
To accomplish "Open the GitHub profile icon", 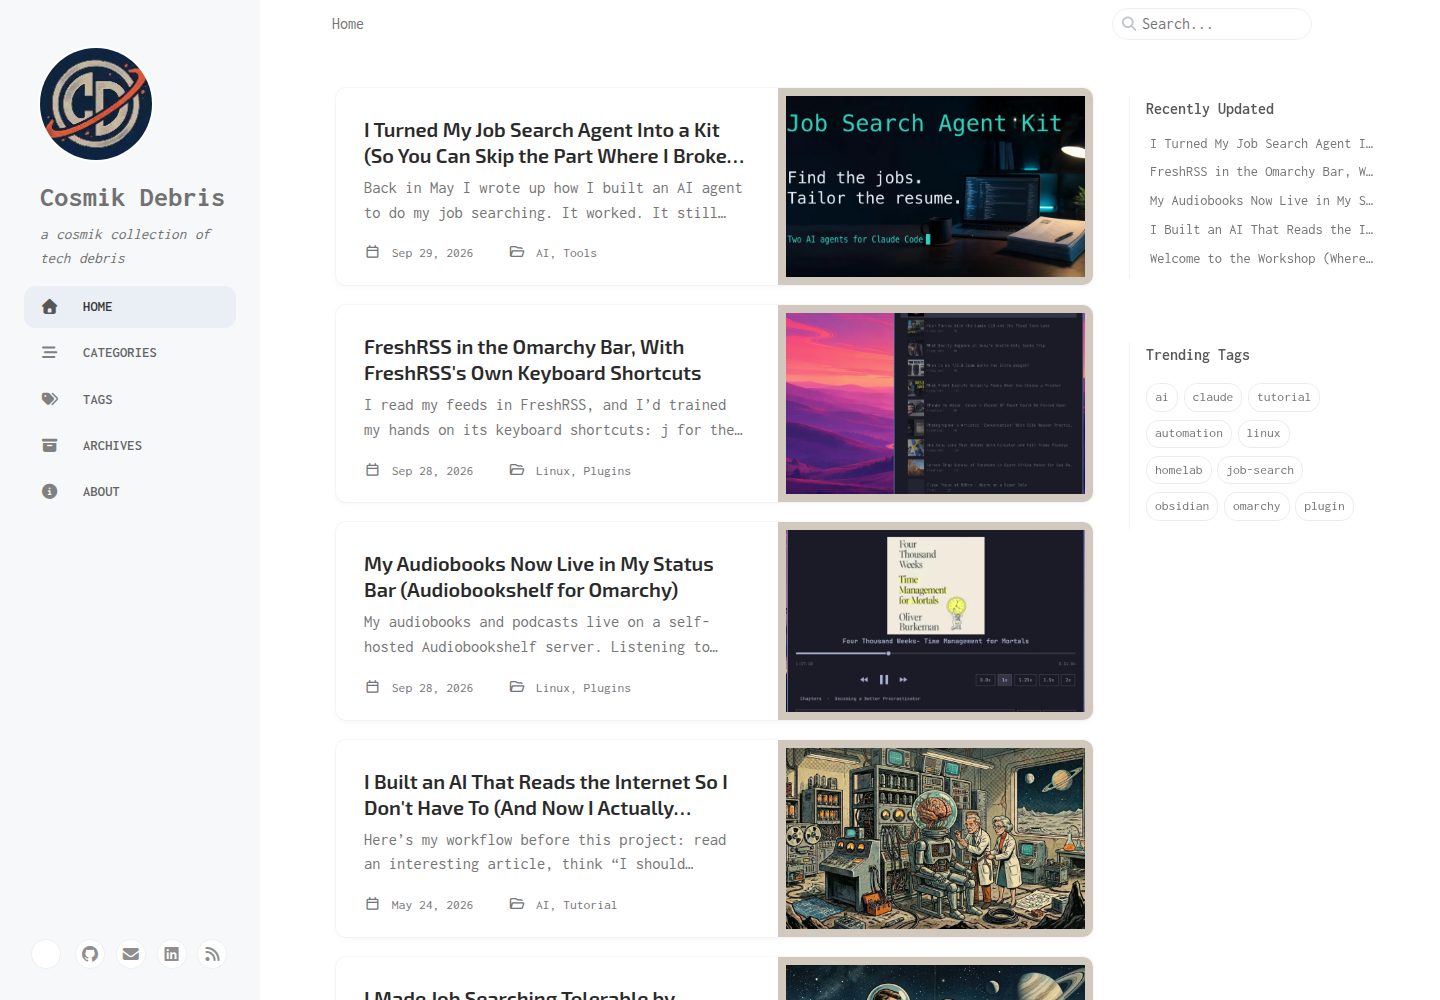I will tap(90, 954).
